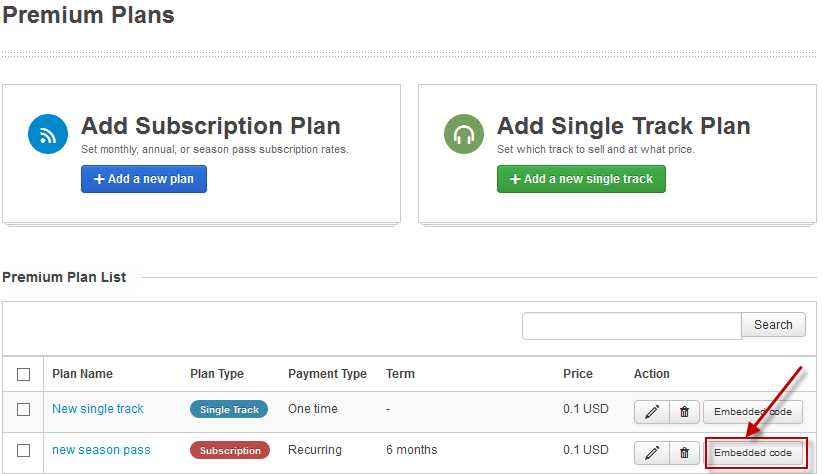Sort by the Plan Name column header
The height and width of the screenshot is (474, 823).
[x=82, y=374]
